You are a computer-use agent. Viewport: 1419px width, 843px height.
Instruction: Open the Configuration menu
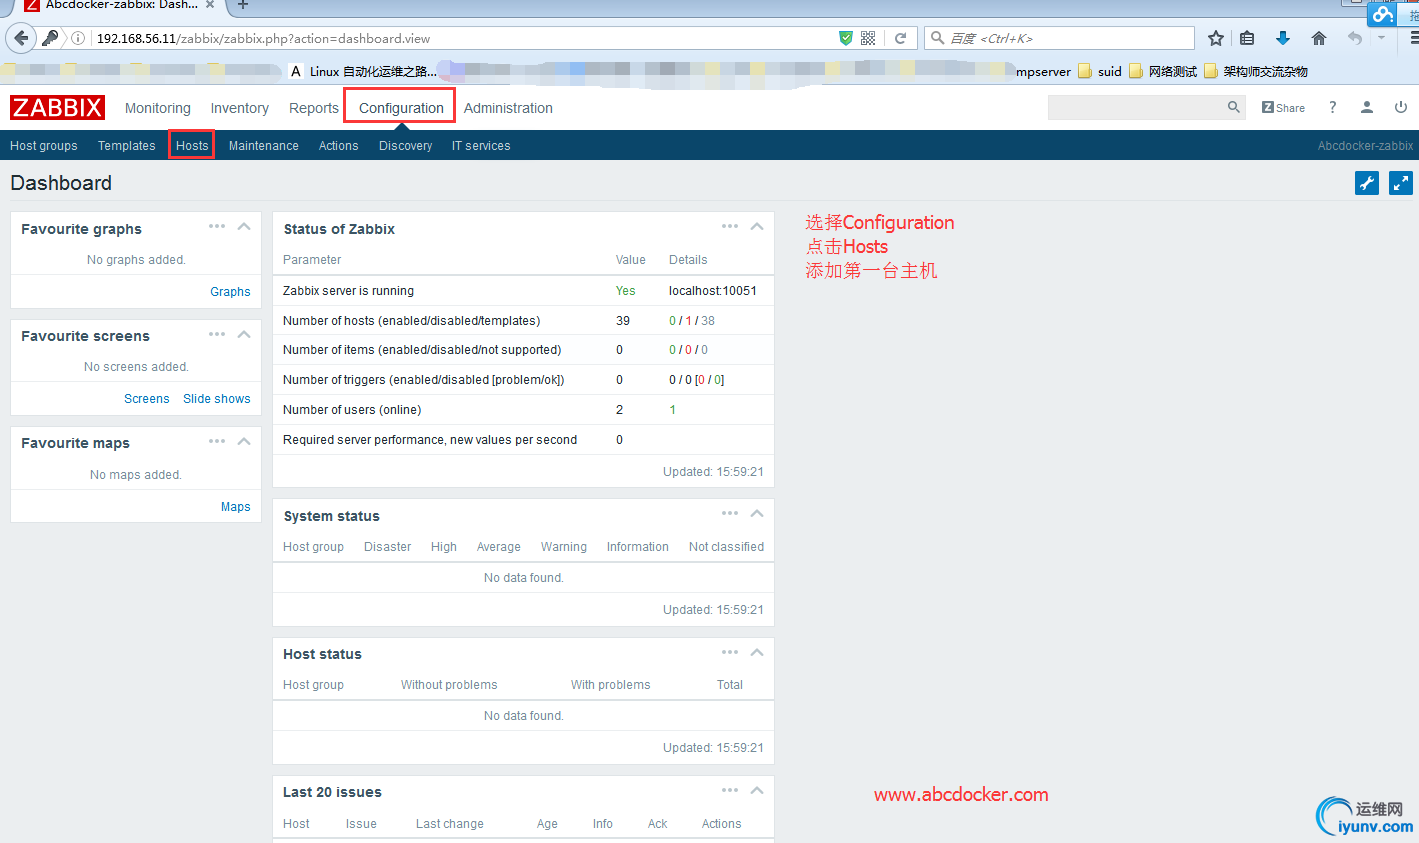coord(401,108)
